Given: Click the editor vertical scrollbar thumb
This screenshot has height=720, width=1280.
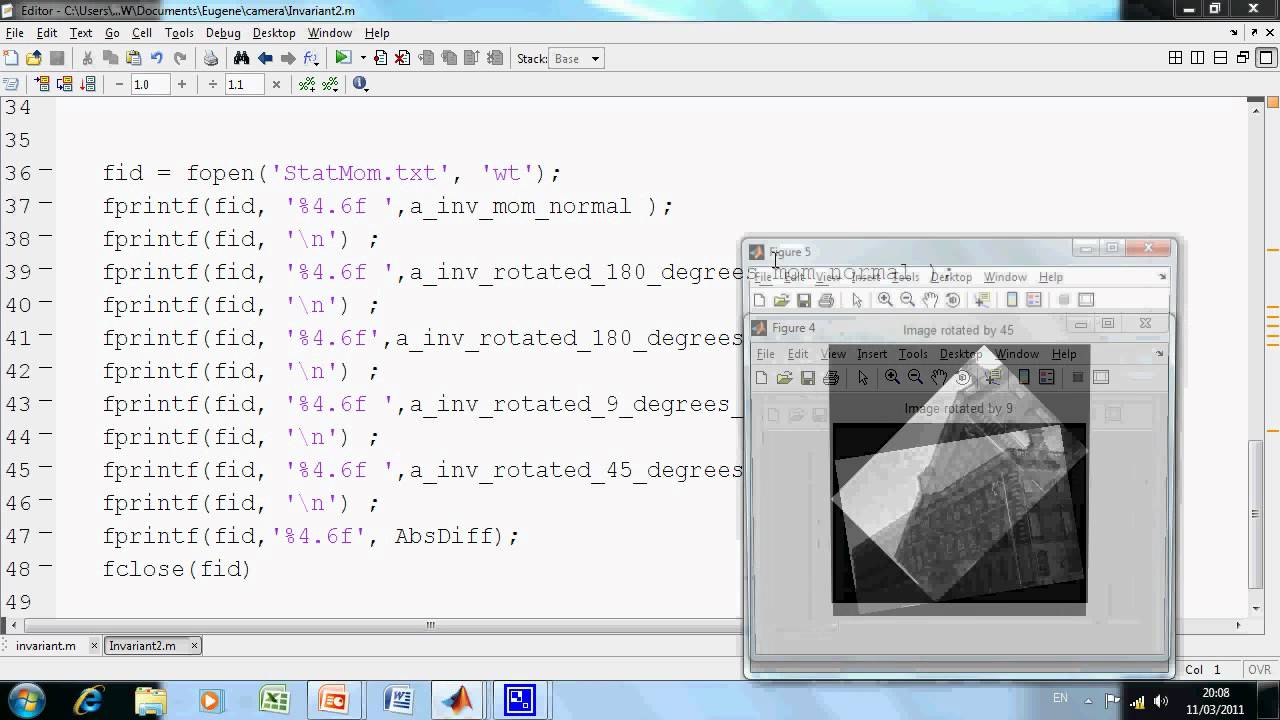Looking at the screenshot, I should (1257, 515).
